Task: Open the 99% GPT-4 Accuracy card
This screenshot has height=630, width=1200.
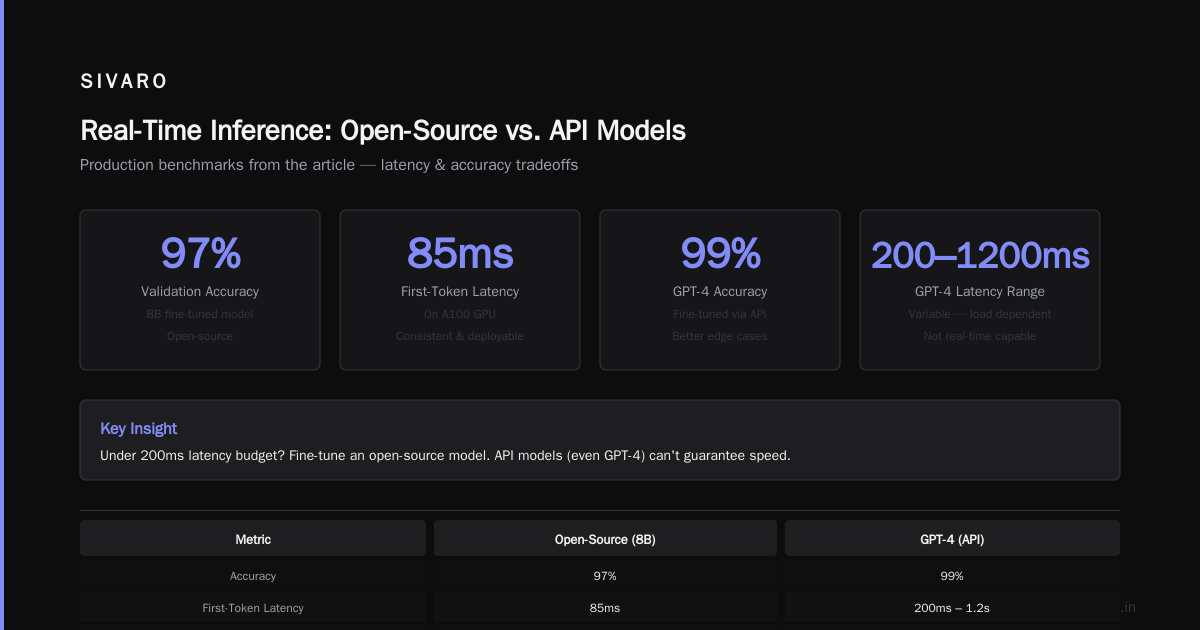Action: pos(720,290)
